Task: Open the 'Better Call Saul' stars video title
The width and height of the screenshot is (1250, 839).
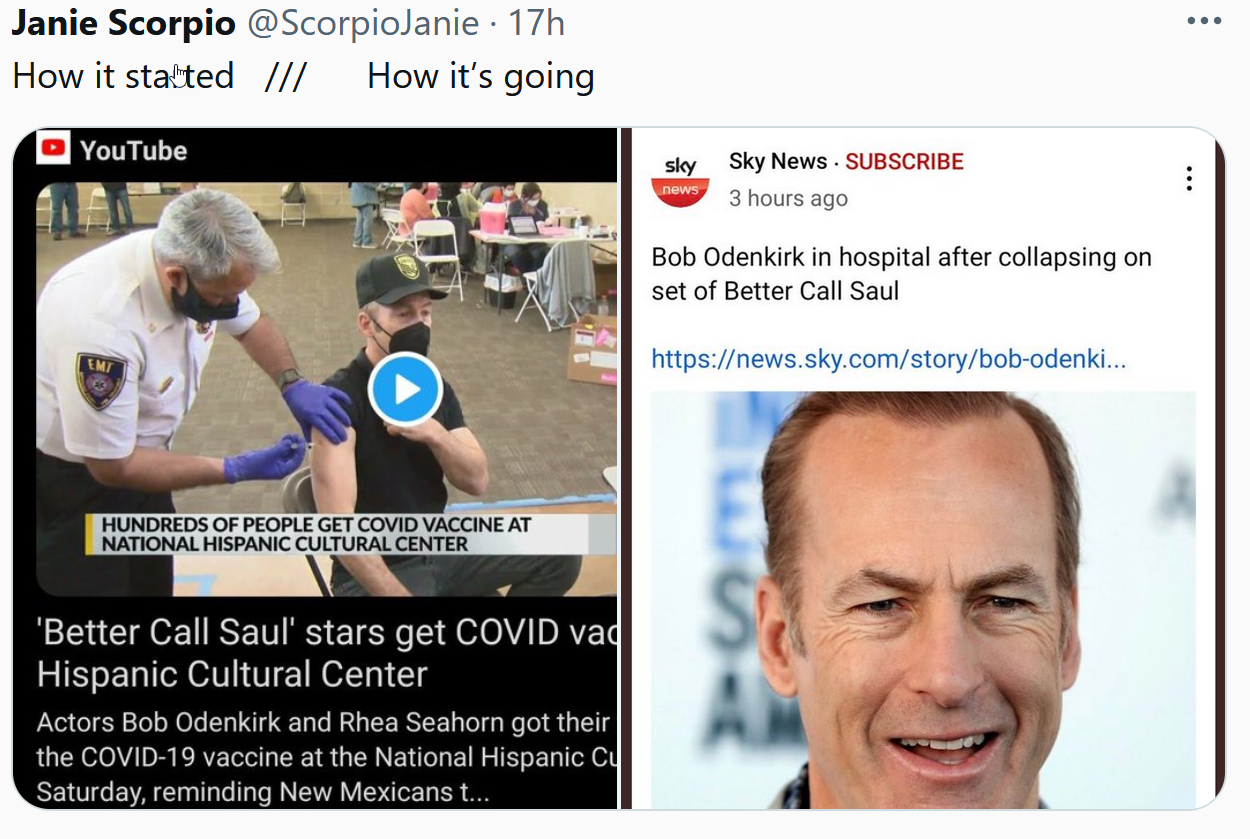Action: pos(326,652)
